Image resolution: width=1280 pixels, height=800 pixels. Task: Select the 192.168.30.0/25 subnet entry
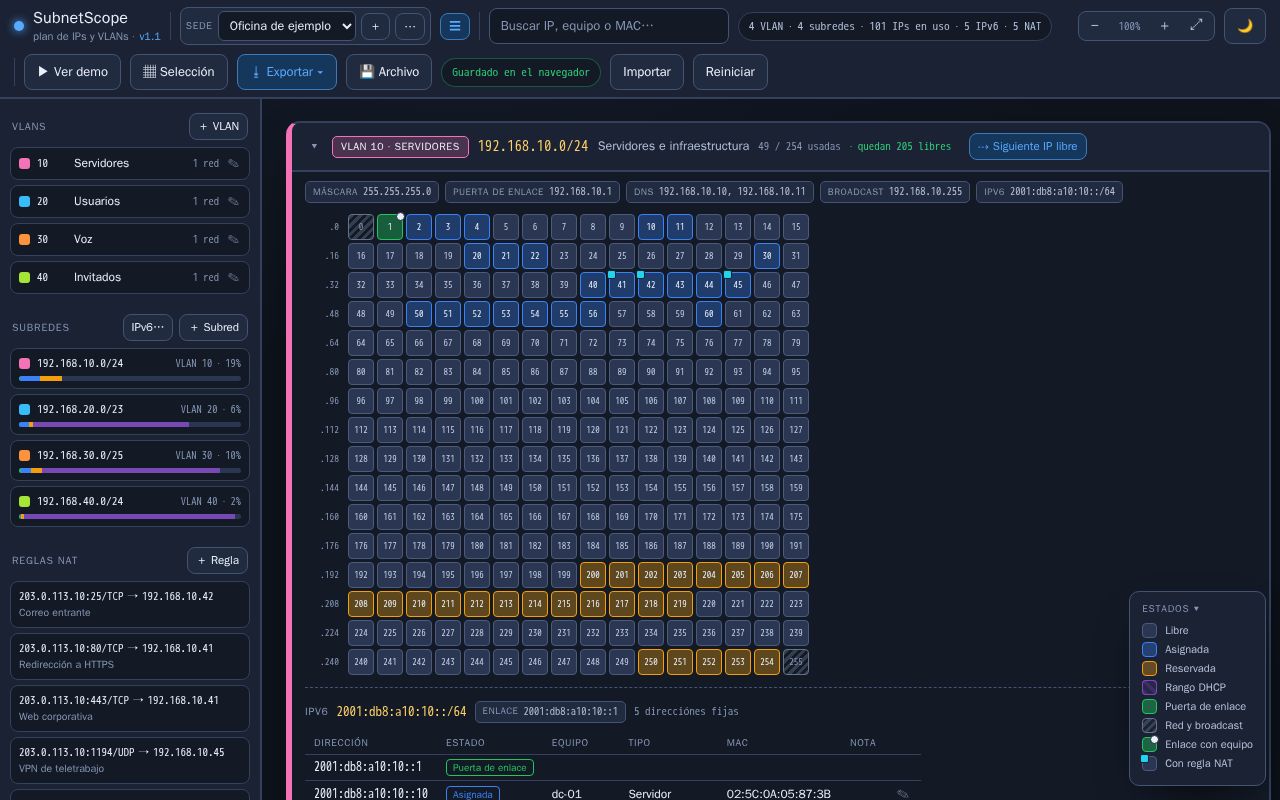130,461
